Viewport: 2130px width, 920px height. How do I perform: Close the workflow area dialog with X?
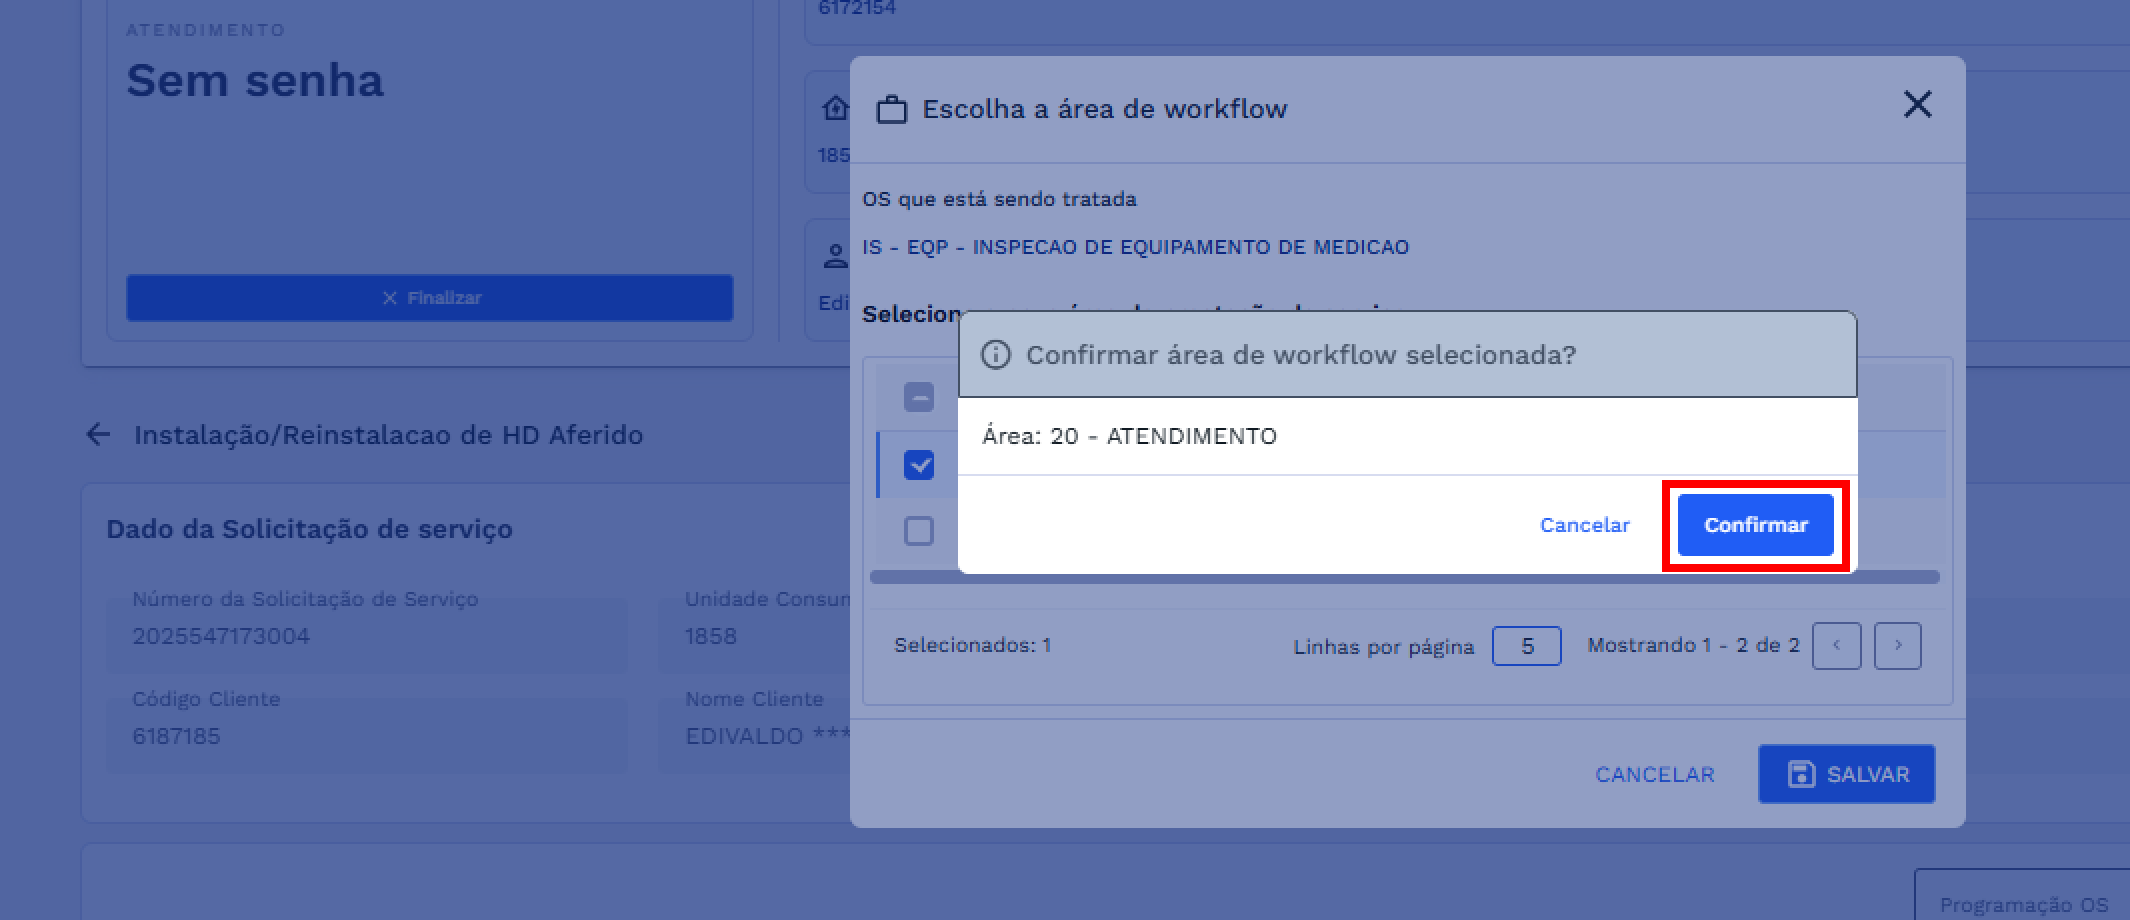point(1917,105)
